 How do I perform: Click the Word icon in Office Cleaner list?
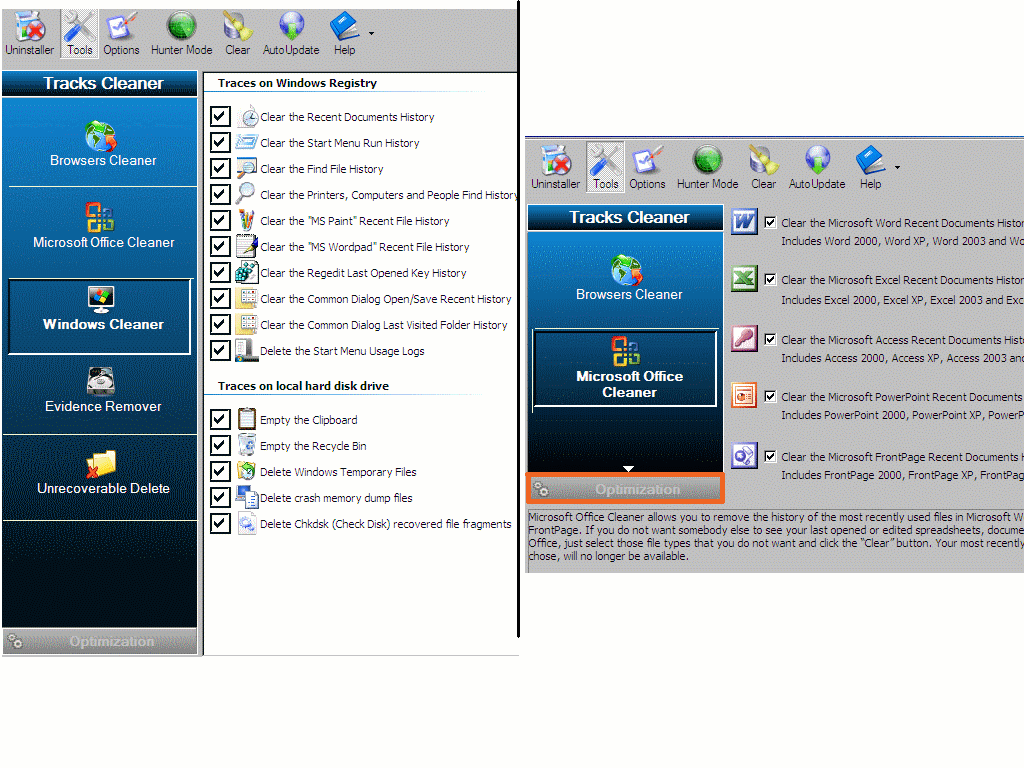point(744,221)
